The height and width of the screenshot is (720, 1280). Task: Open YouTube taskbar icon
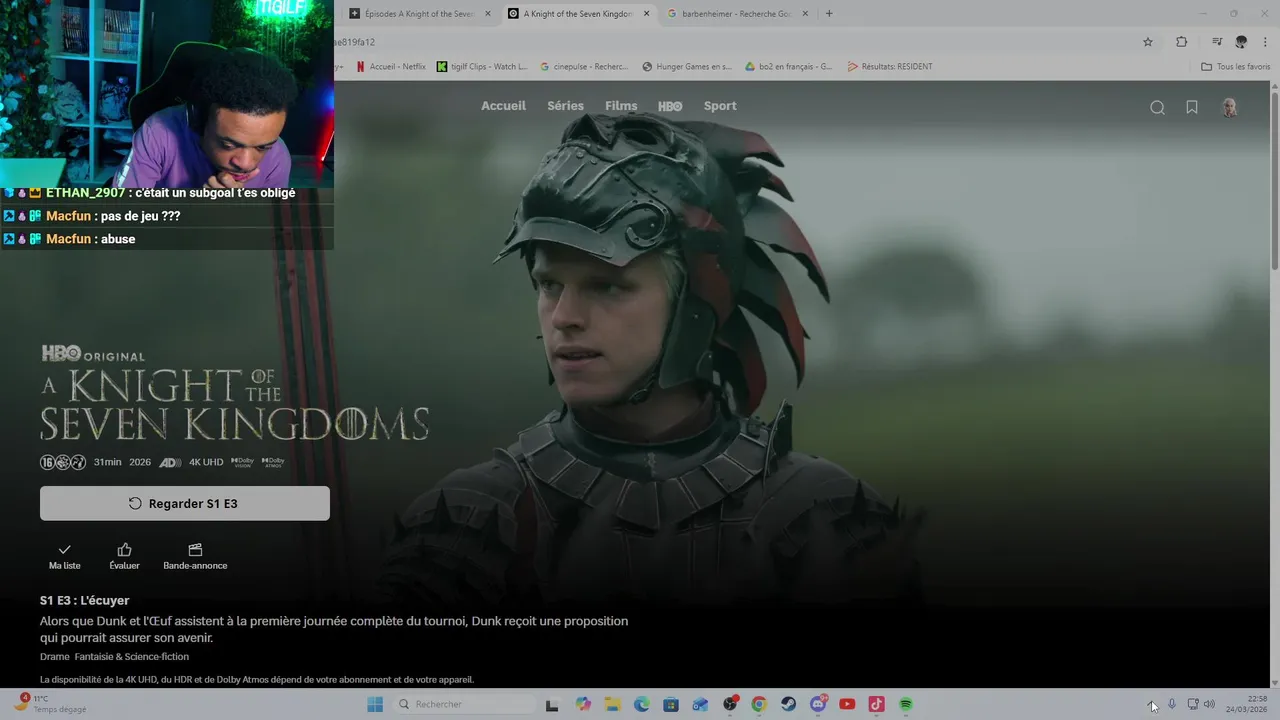tap(847, 704)
